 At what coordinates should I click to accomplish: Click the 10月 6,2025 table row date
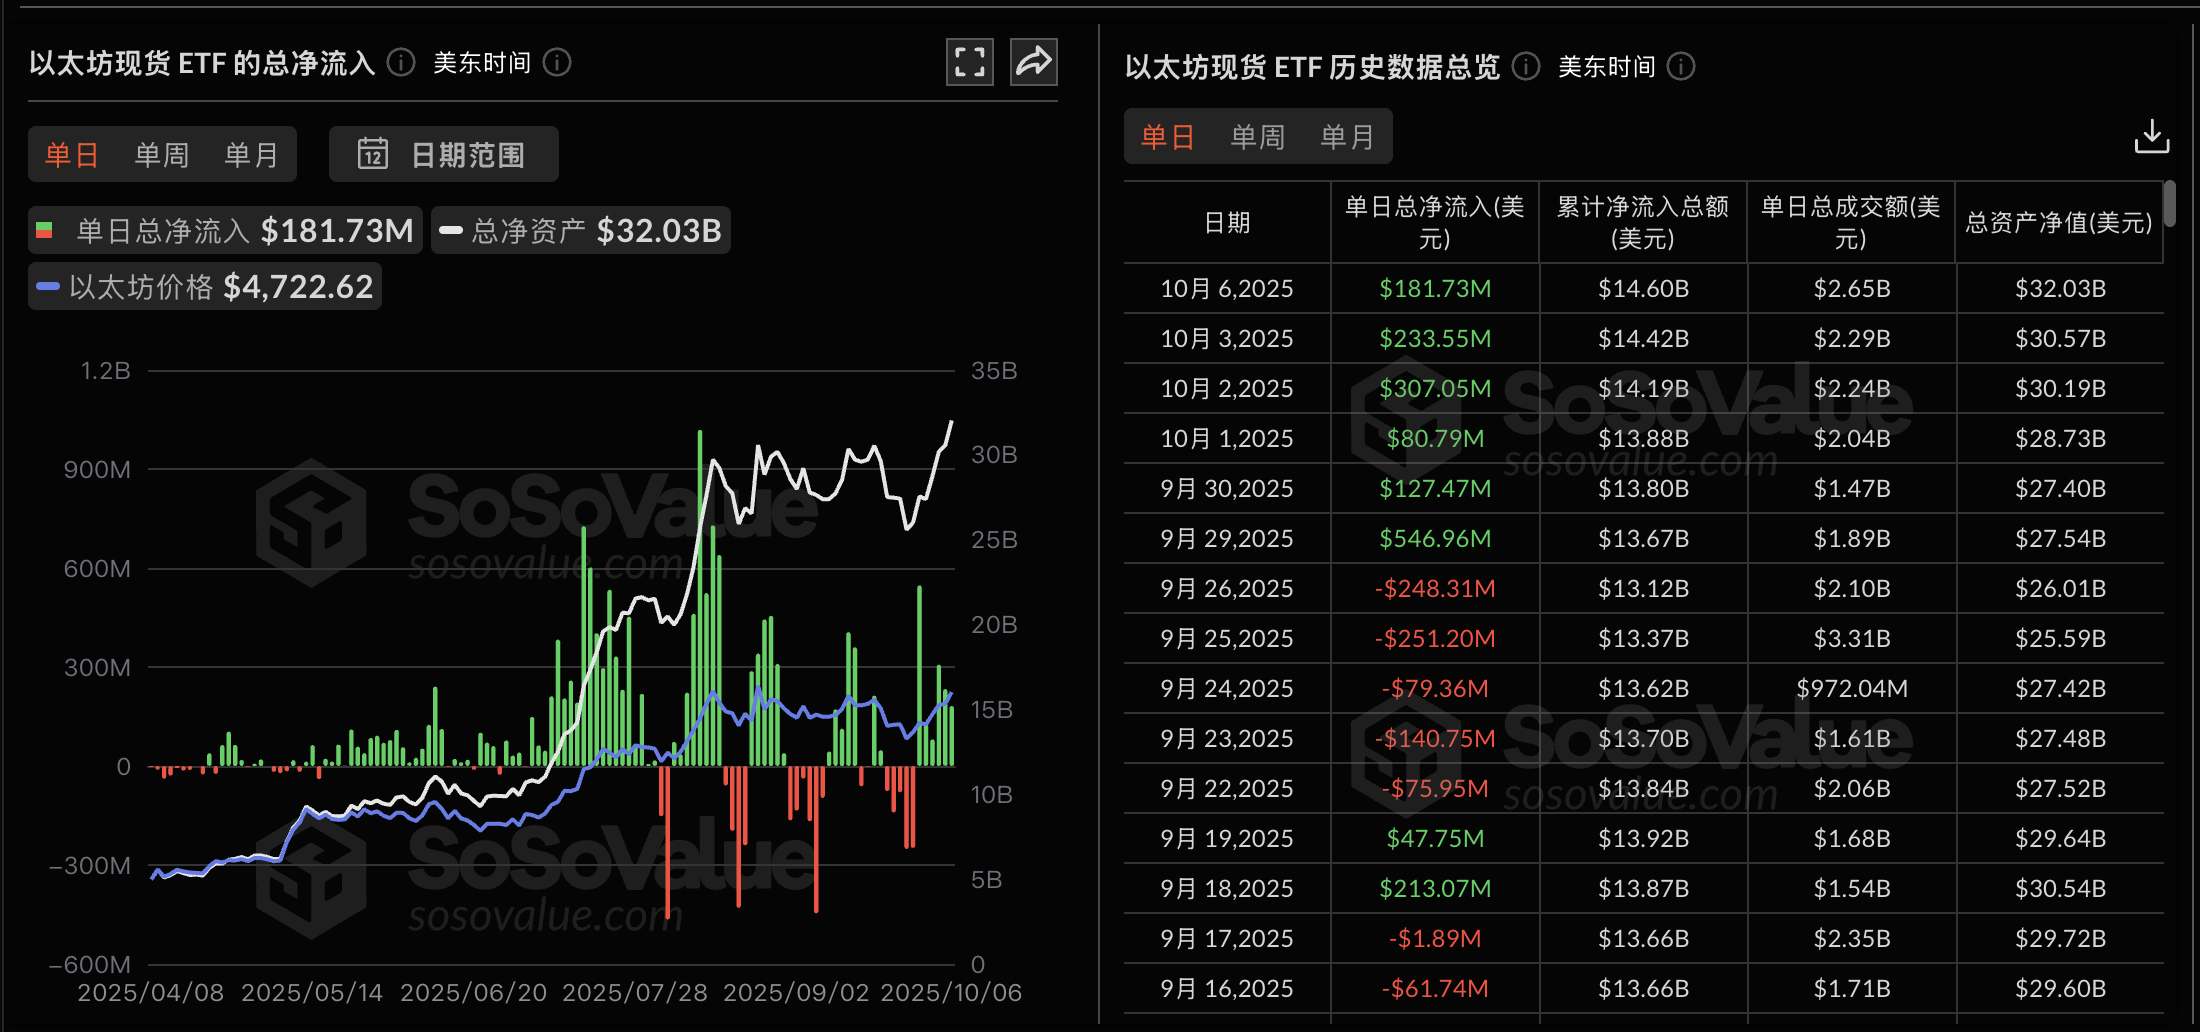point(1226,289)
